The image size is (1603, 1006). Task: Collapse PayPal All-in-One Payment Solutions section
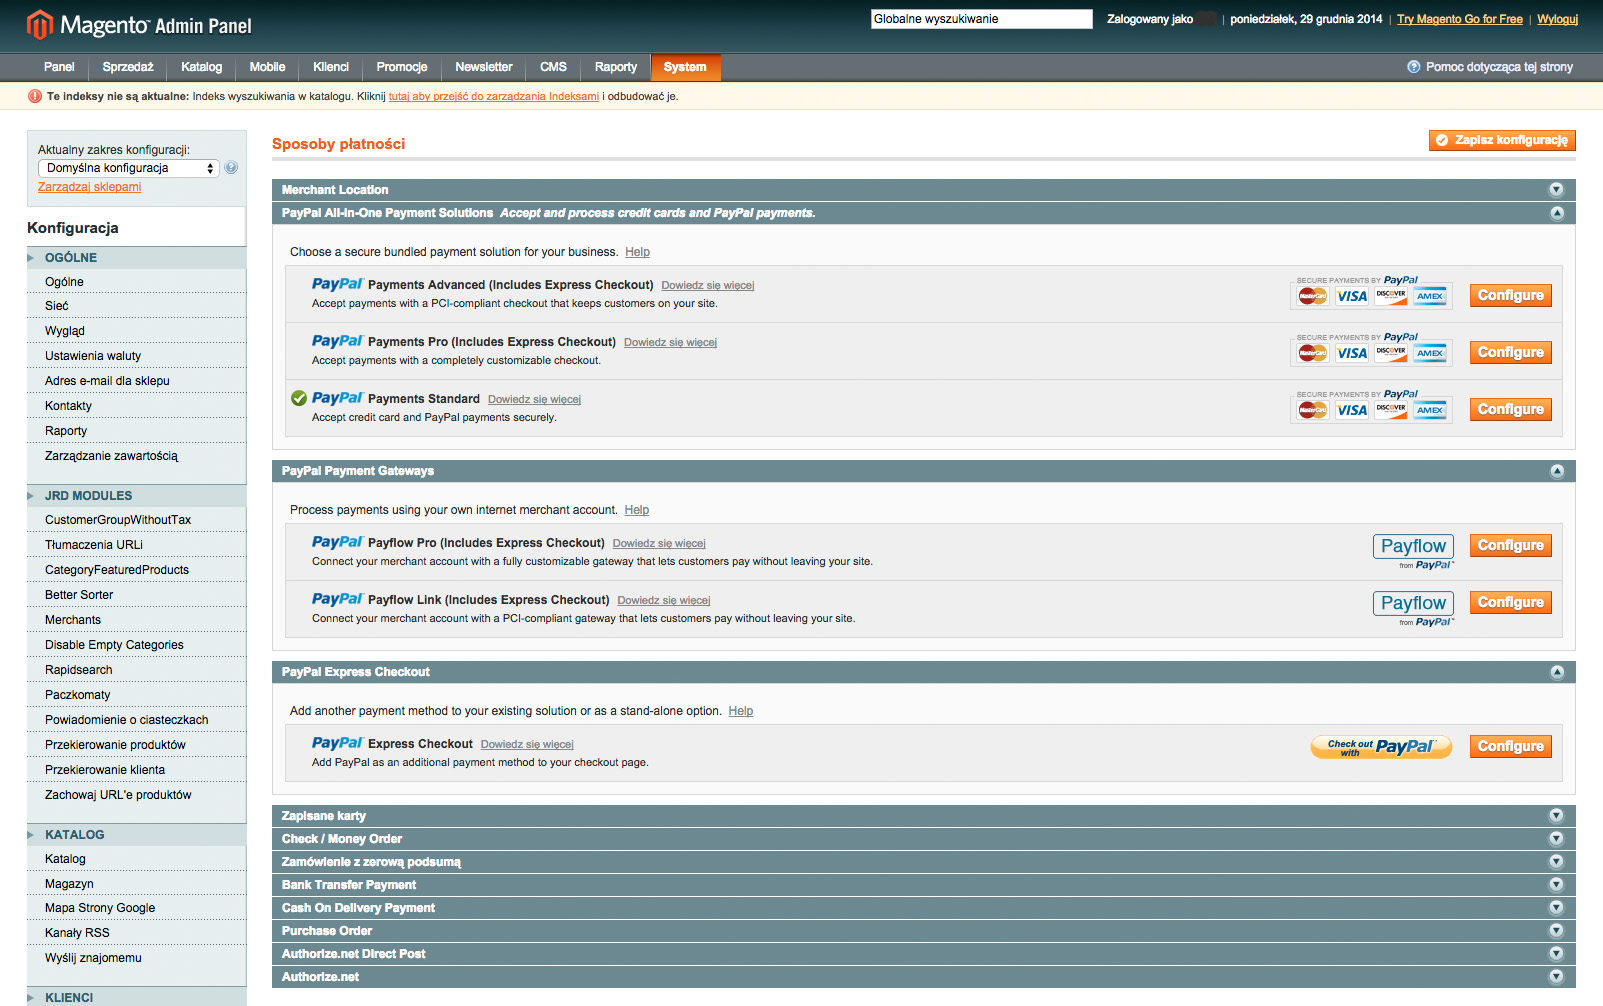(1556, 213)
